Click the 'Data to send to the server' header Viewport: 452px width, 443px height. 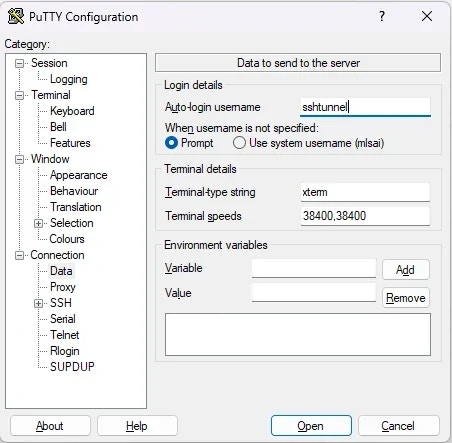click(x=298, y=63)
